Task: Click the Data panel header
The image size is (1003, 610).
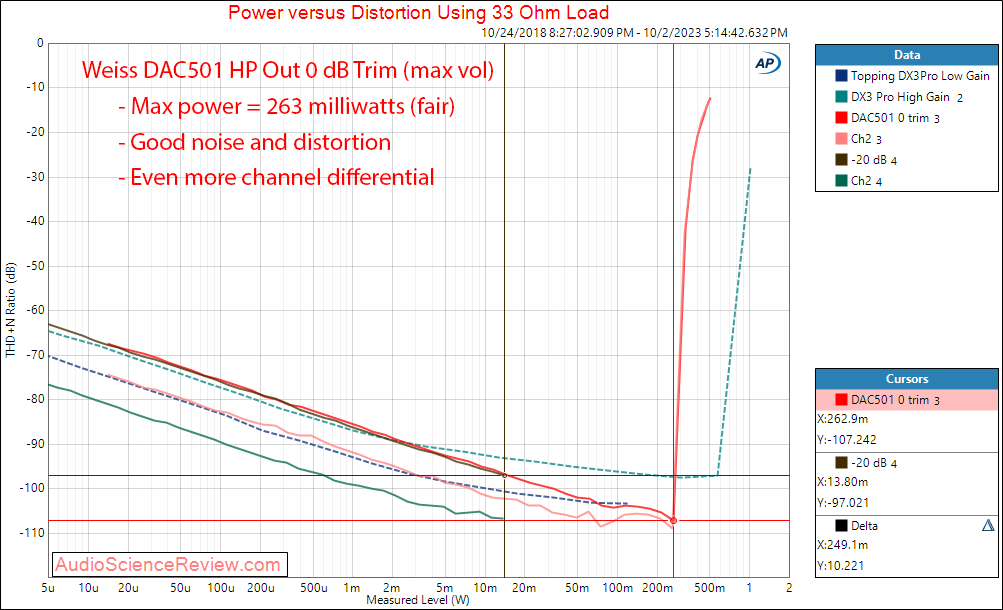Action: [906, 55]
